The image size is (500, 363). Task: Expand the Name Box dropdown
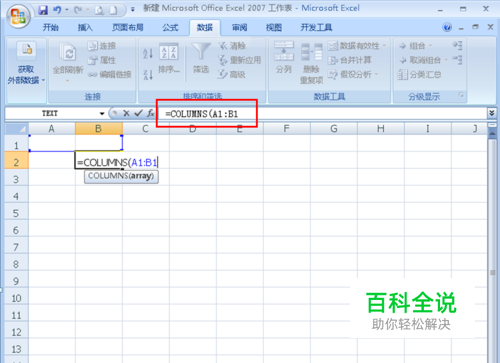[x=102, y=114]
